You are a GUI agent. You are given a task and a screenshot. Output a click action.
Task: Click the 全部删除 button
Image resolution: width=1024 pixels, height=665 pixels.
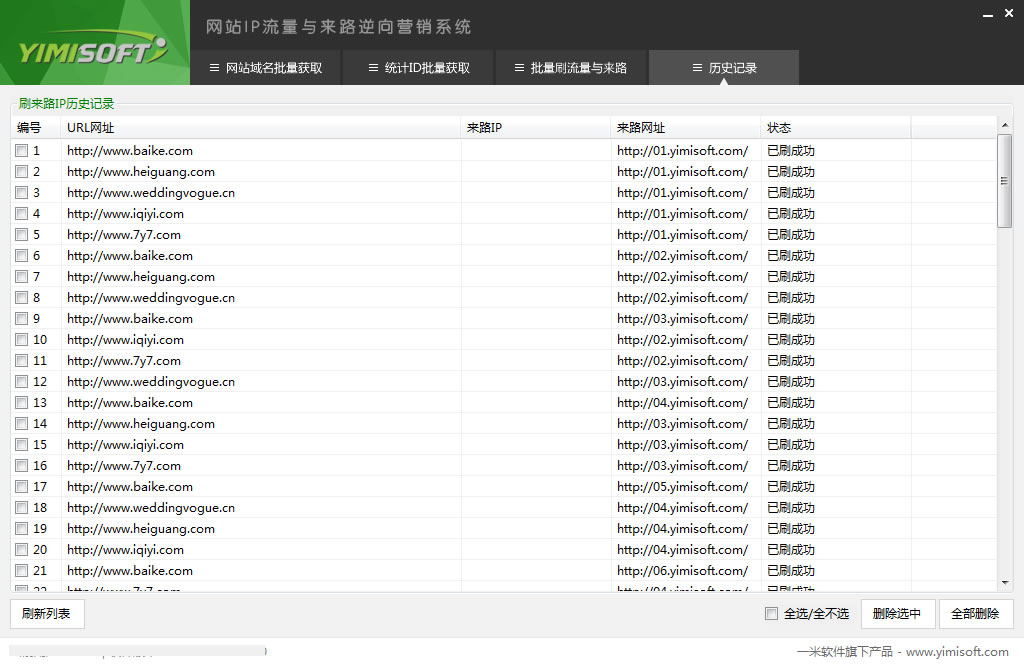pyautogui.click(x=976, y=614)
